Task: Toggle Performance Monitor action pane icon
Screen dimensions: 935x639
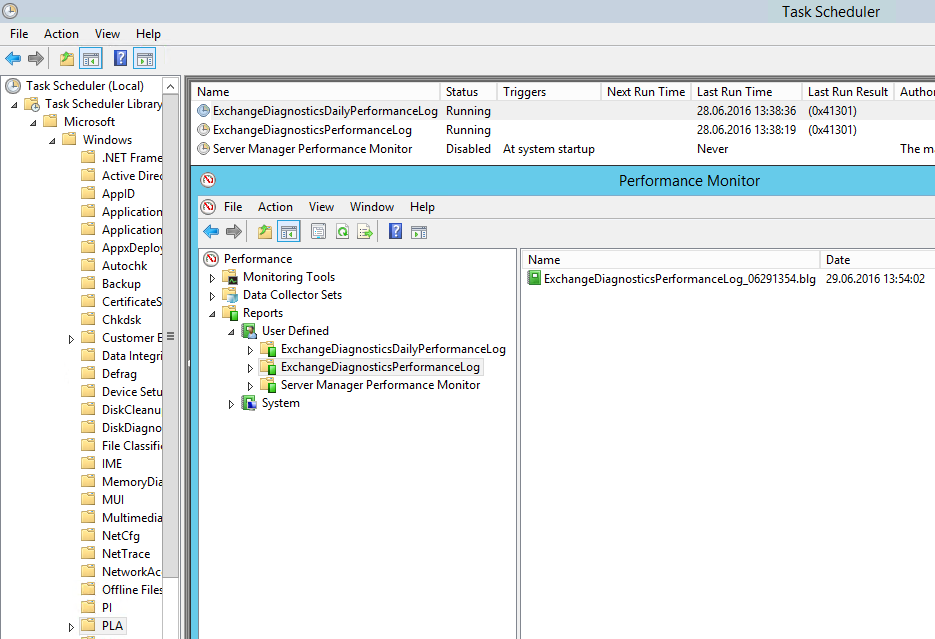Action: (x=419, y=232)
